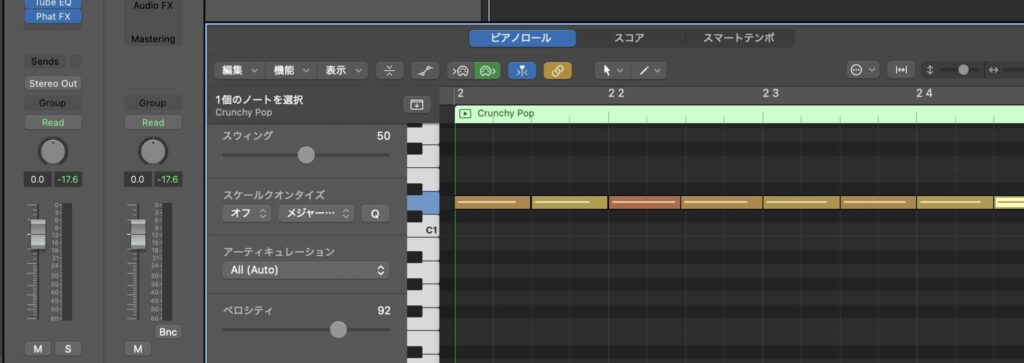Click the Audio FX label on right strip

click(x=153, y=6)
